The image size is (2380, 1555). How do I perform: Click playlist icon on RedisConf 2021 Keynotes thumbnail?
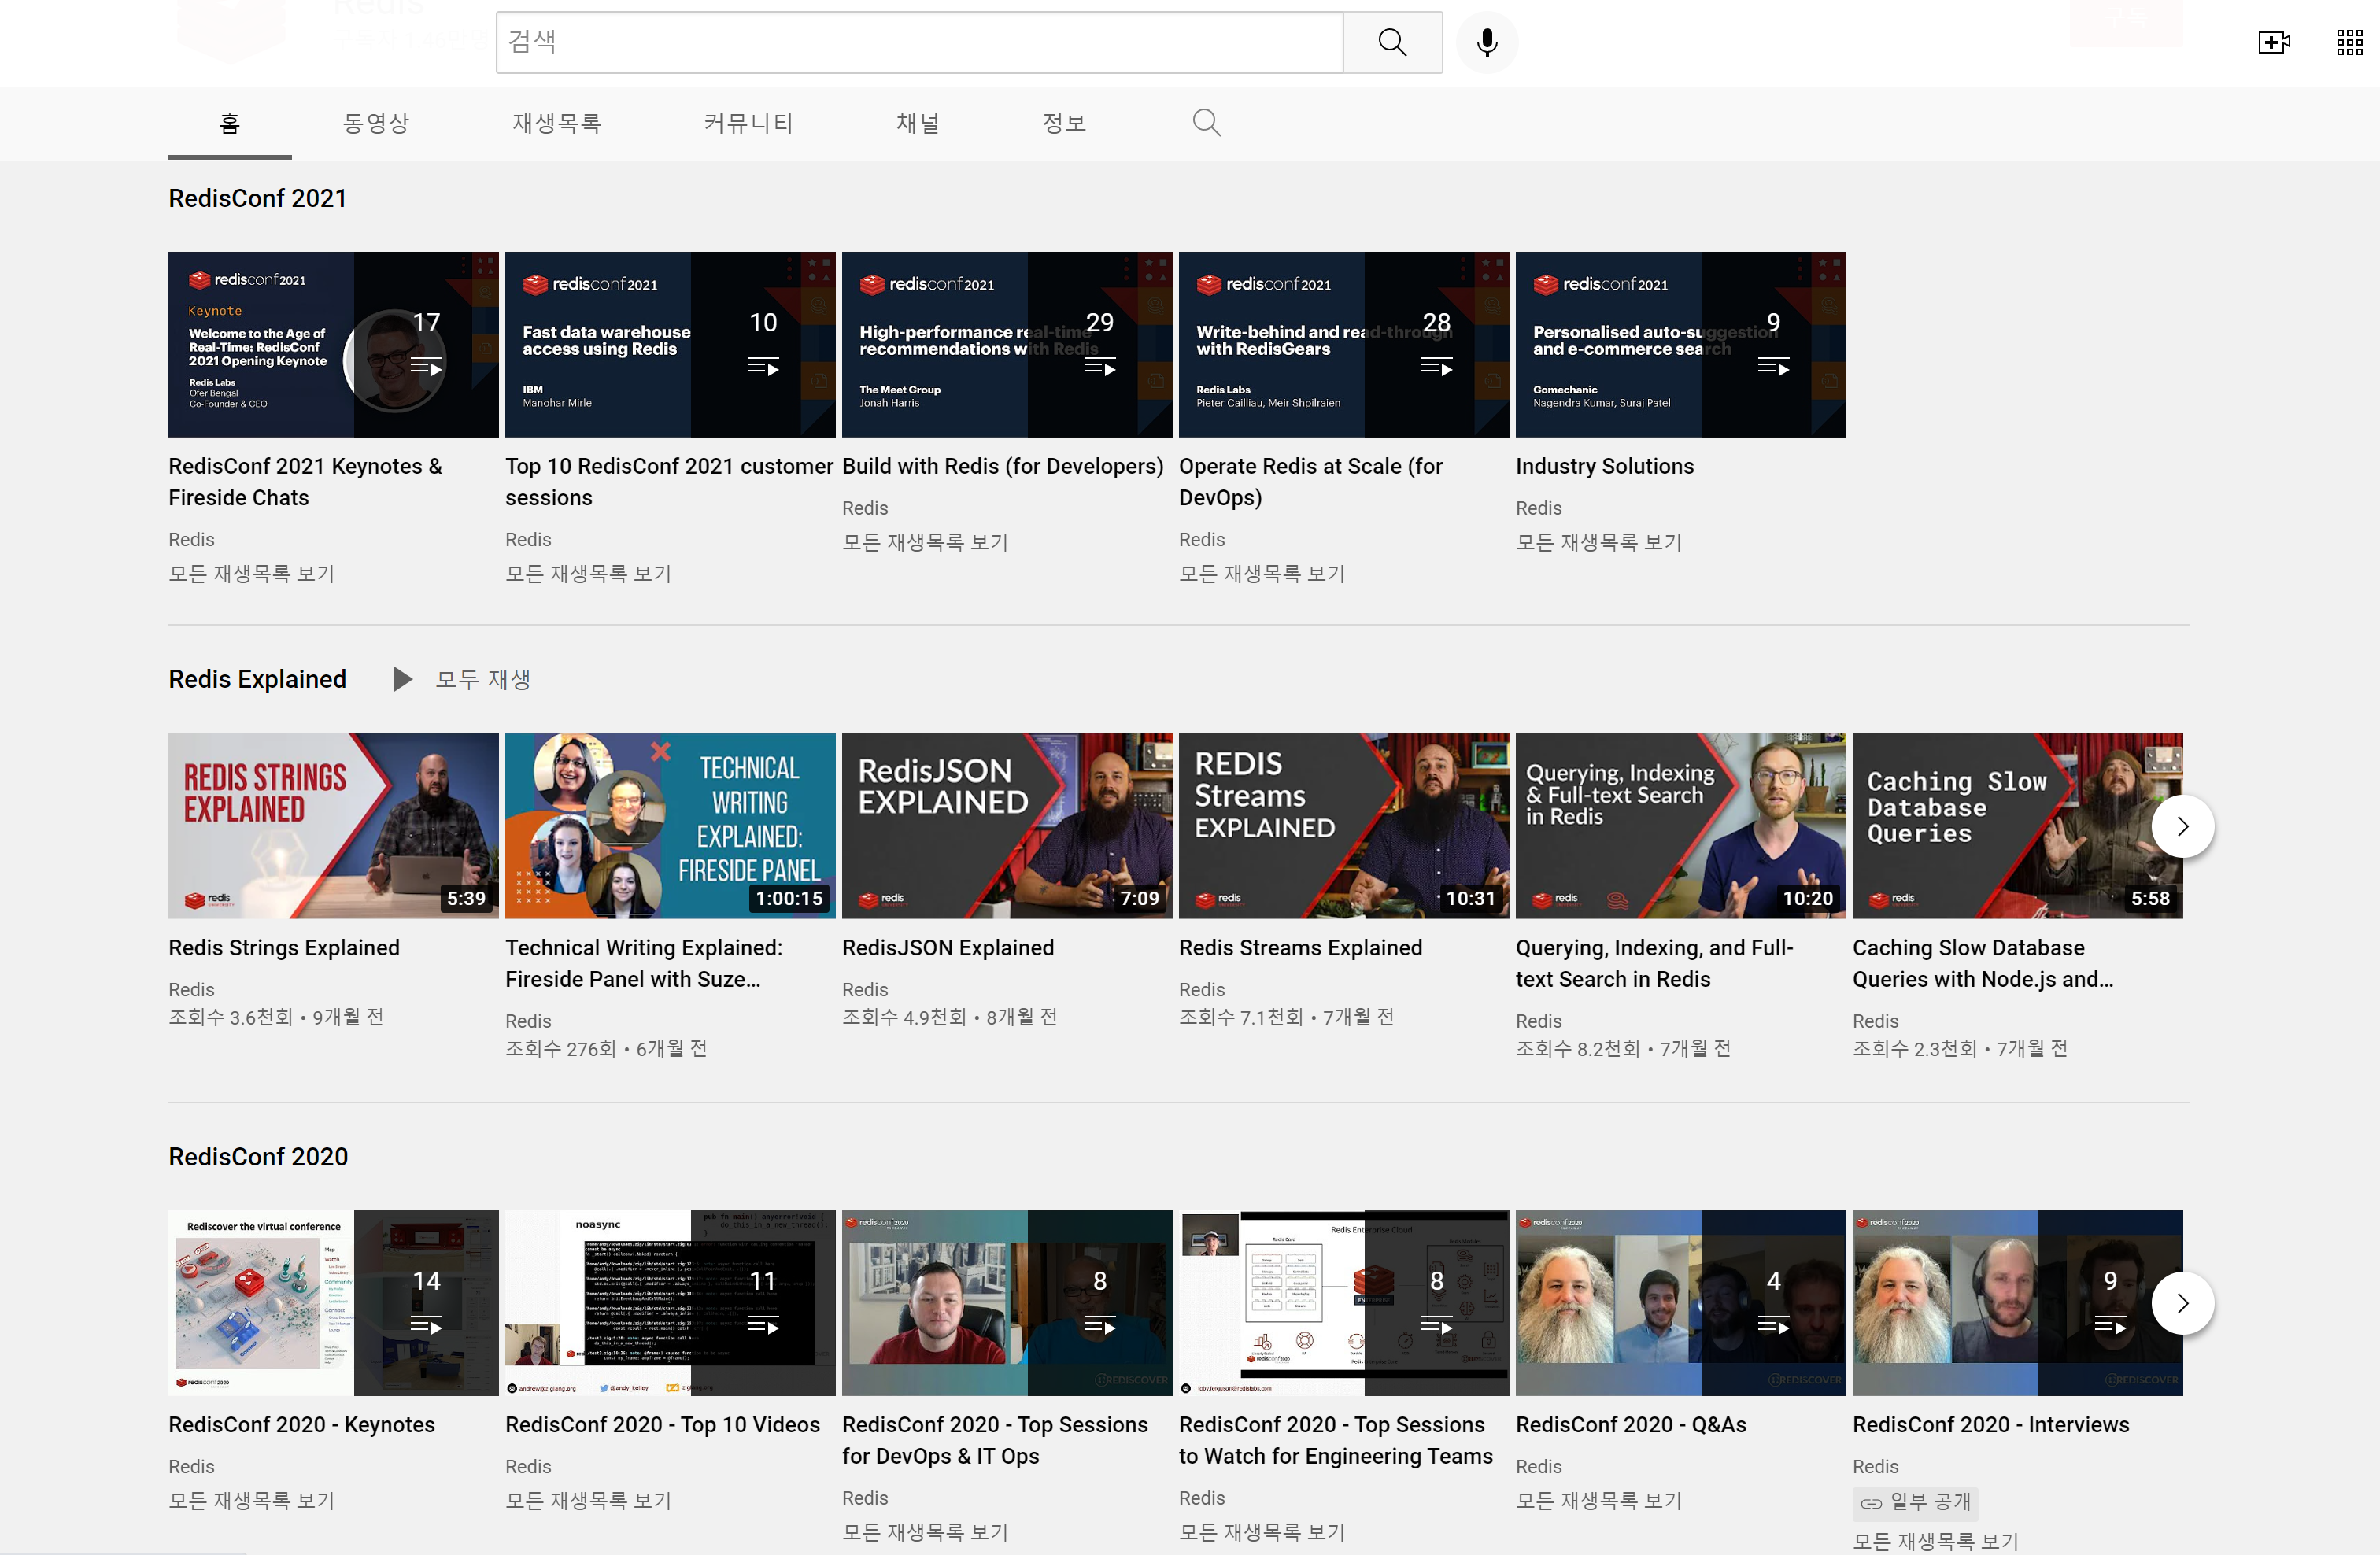pyautogui.click(x=426, y=367)
